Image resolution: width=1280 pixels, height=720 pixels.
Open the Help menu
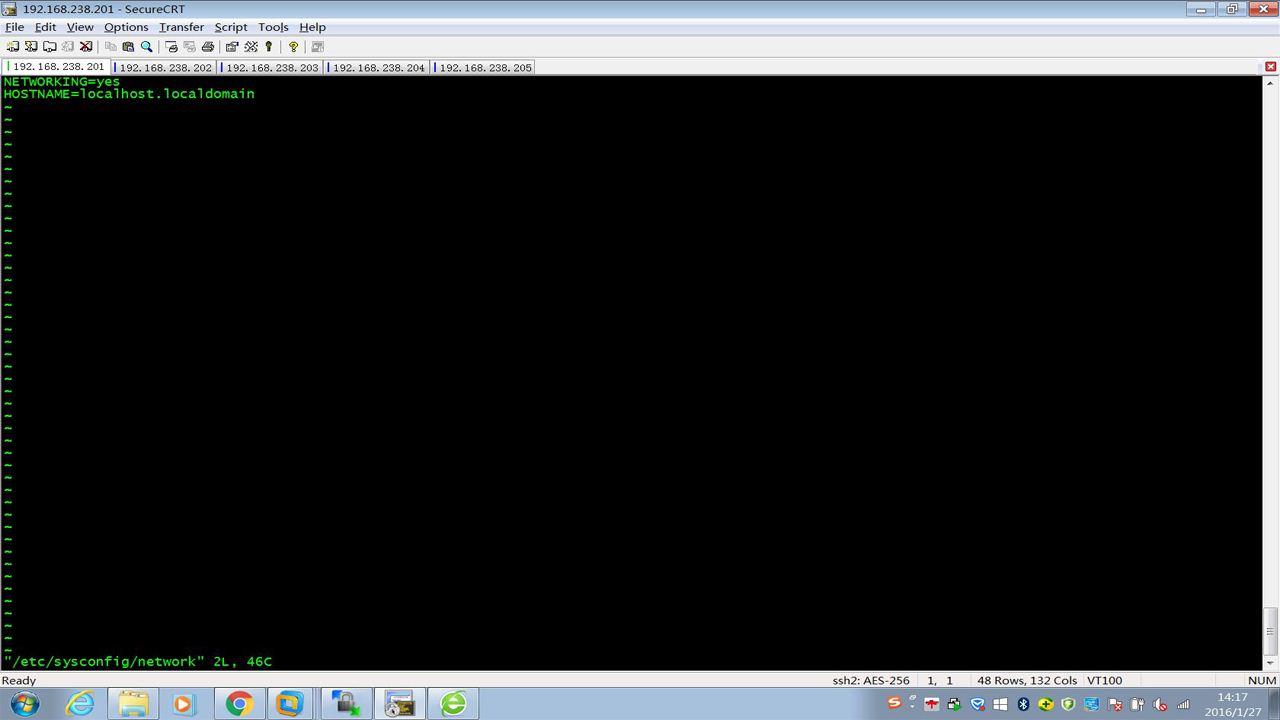pos(312,27)
